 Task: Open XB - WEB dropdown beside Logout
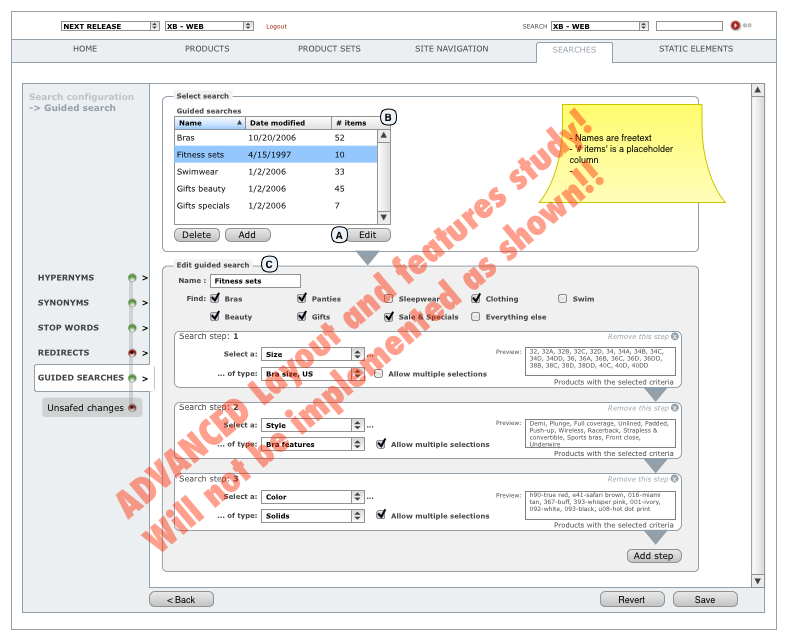click(209, 26)
